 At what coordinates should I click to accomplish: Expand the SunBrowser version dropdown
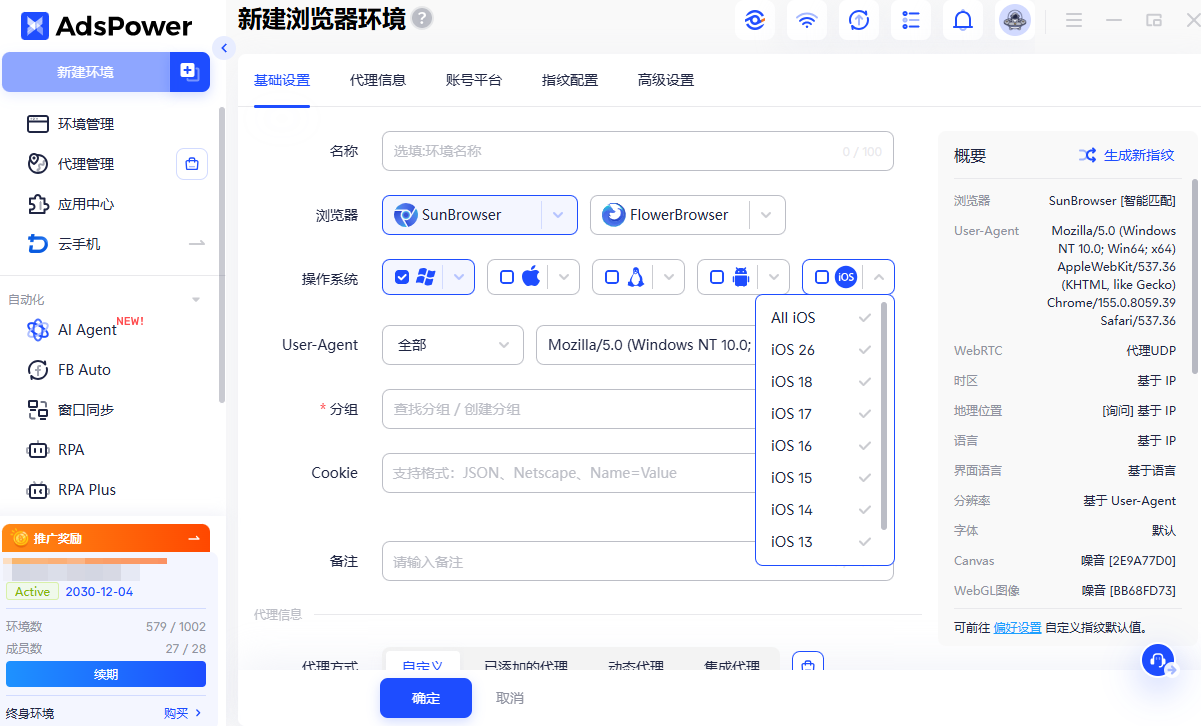pos(559,215)
